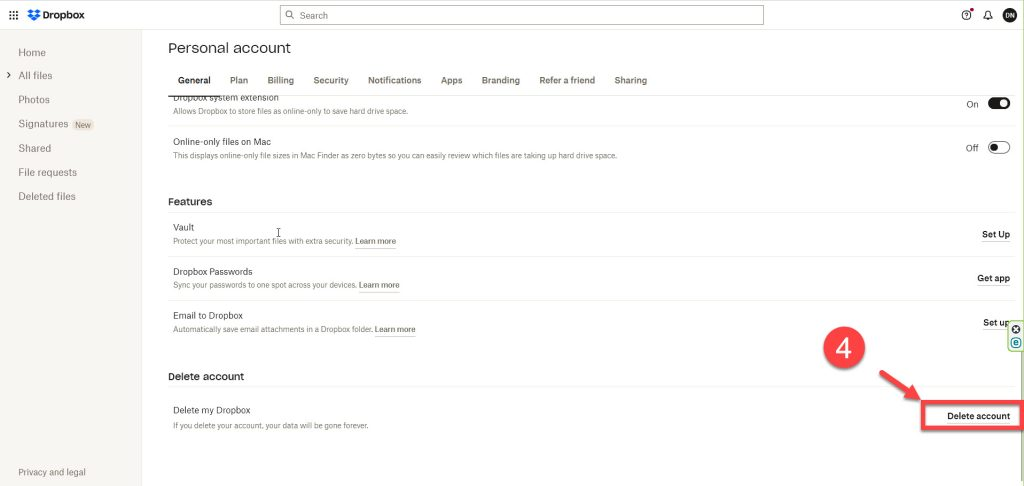1024x486 pixels.
Task: Open the Apps tab
Action: click(451, 80)
